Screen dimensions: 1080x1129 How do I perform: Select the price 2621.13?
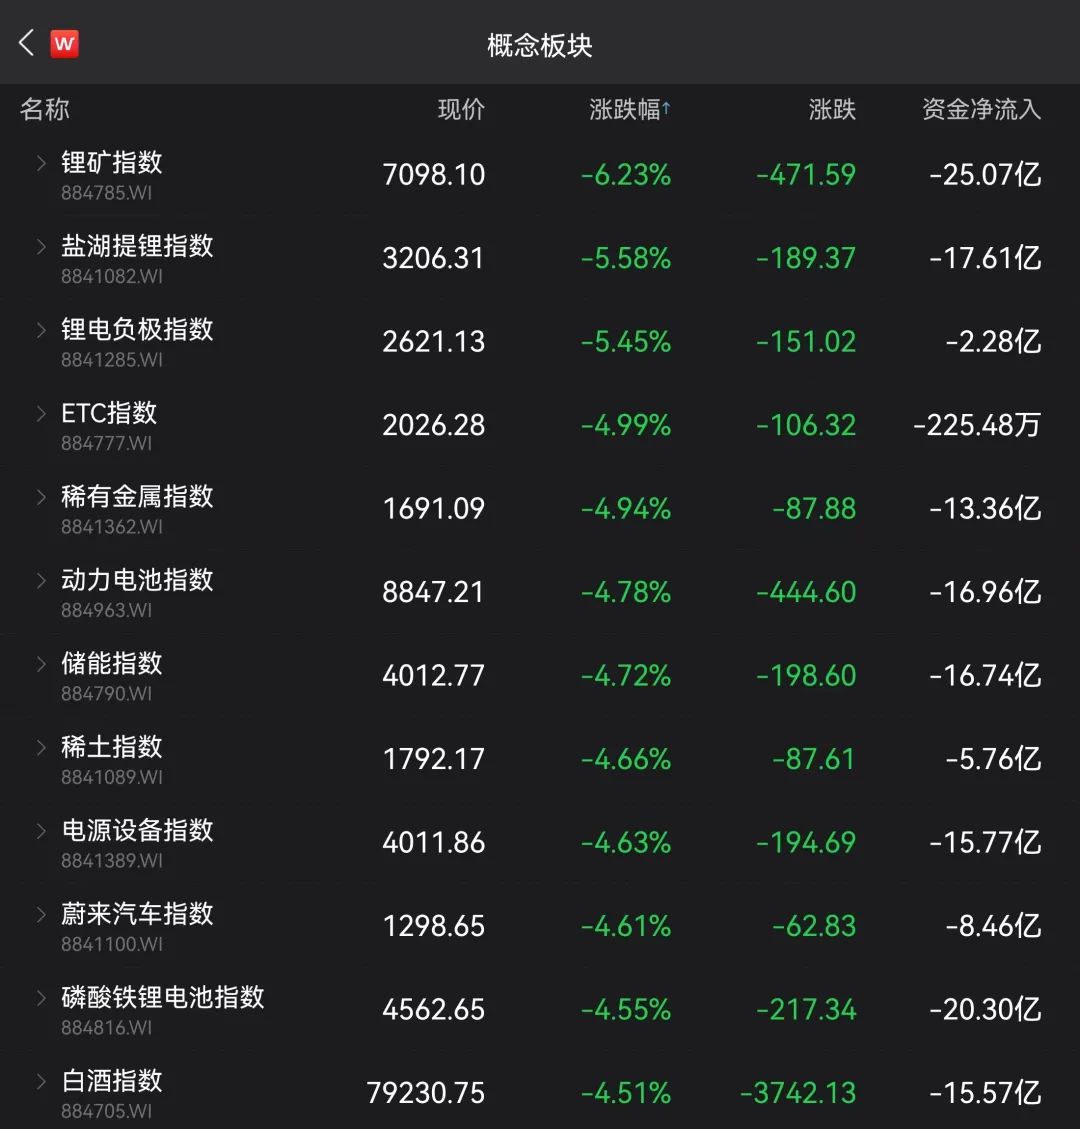tap(433, 342)
